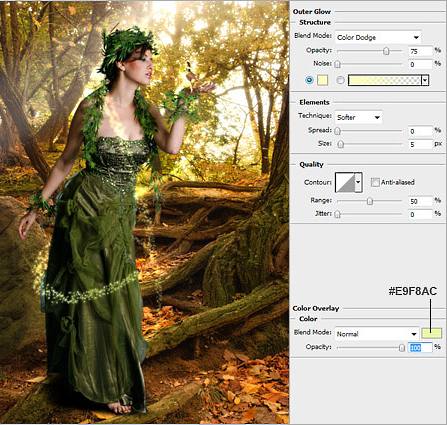The width and height of the screenshot is (447, 425).
Task: Select the gradient radio button
Action: 340,80
